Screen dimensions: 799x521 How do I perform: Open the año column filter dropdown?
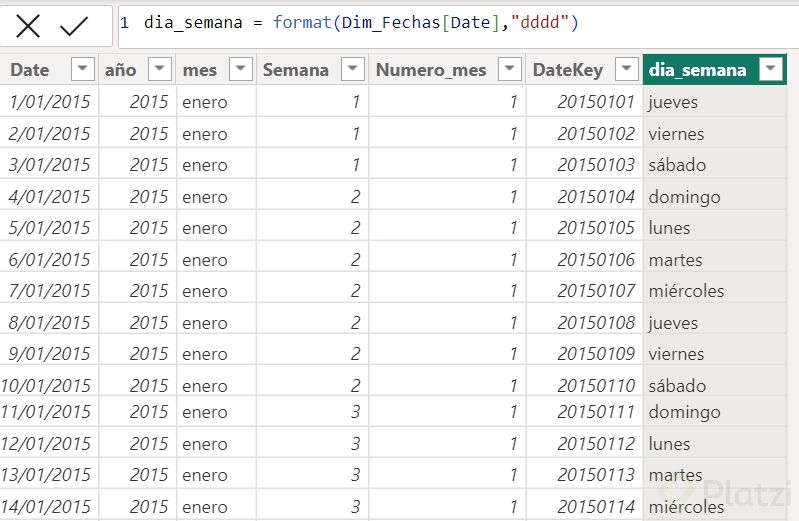point(160,69)
